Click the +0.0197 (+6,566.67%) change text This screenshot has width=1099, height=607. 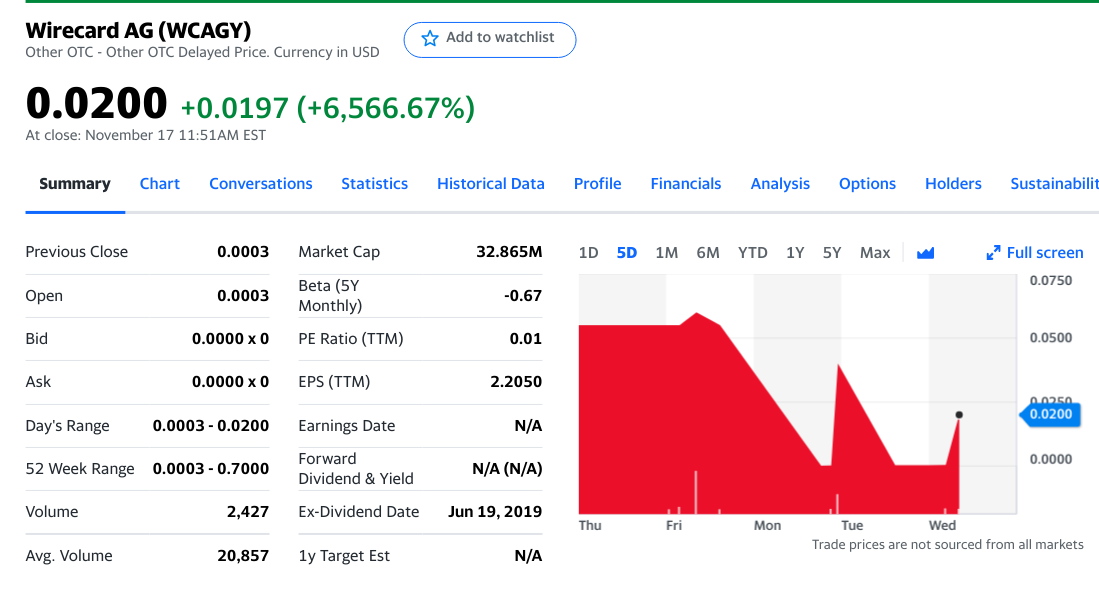(327, 108)
